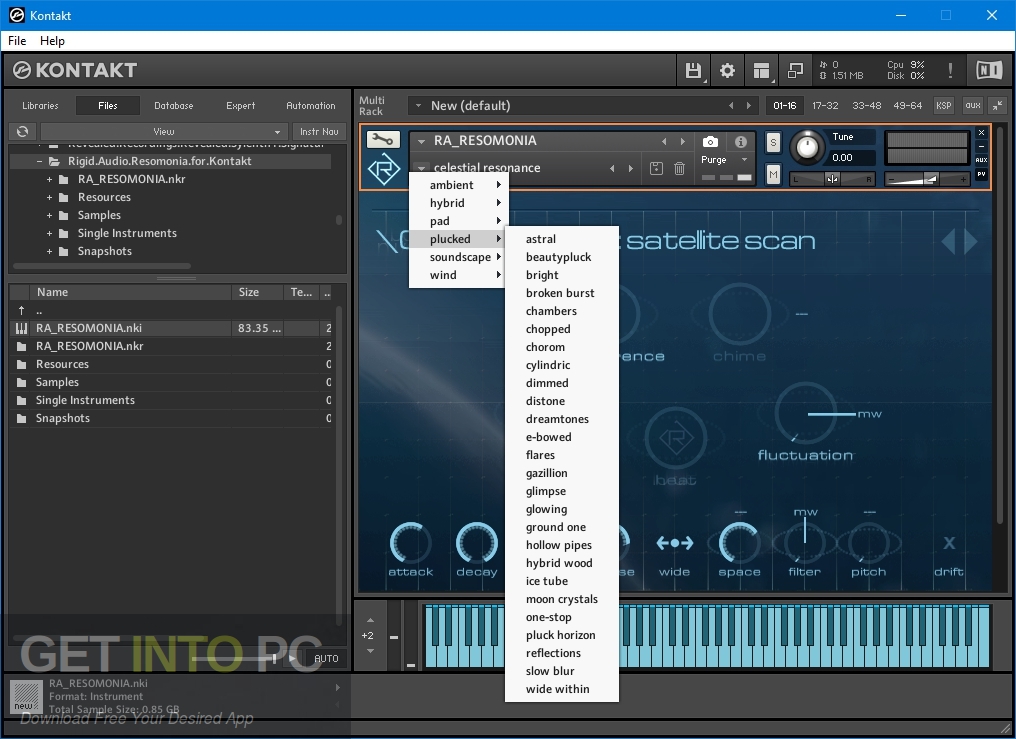Shift keyboard octave up arrow
1016x739 pixels.
pos(370,620)
